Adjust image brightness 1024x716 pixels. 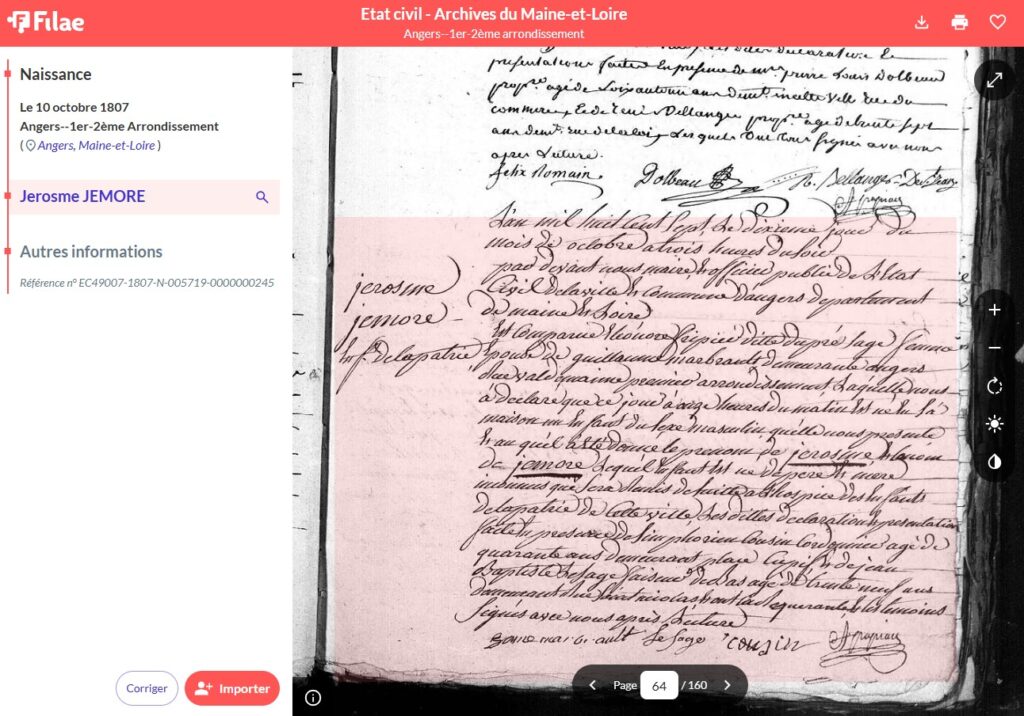[x=994, y=424]
